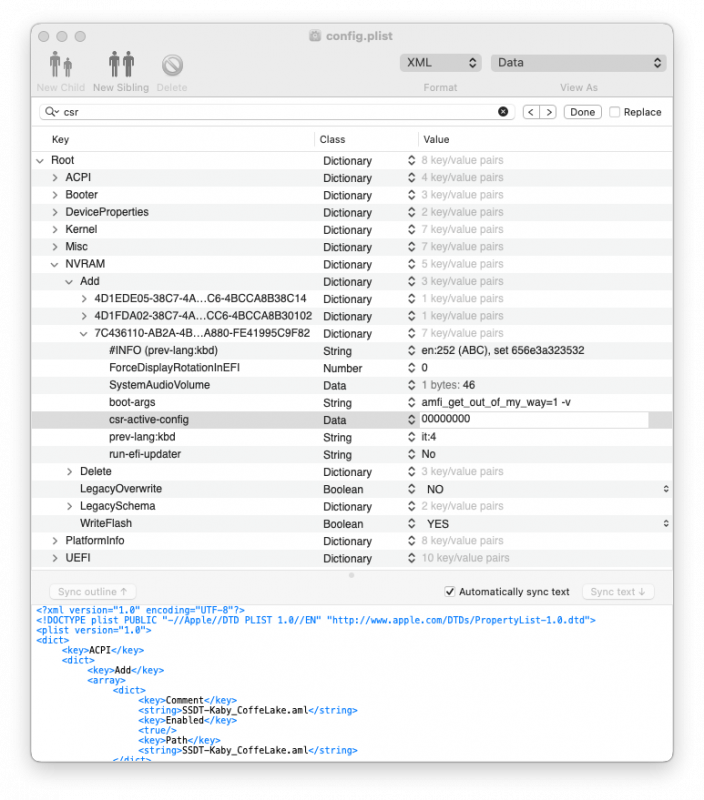Go to previous search match

pos(531,112)
